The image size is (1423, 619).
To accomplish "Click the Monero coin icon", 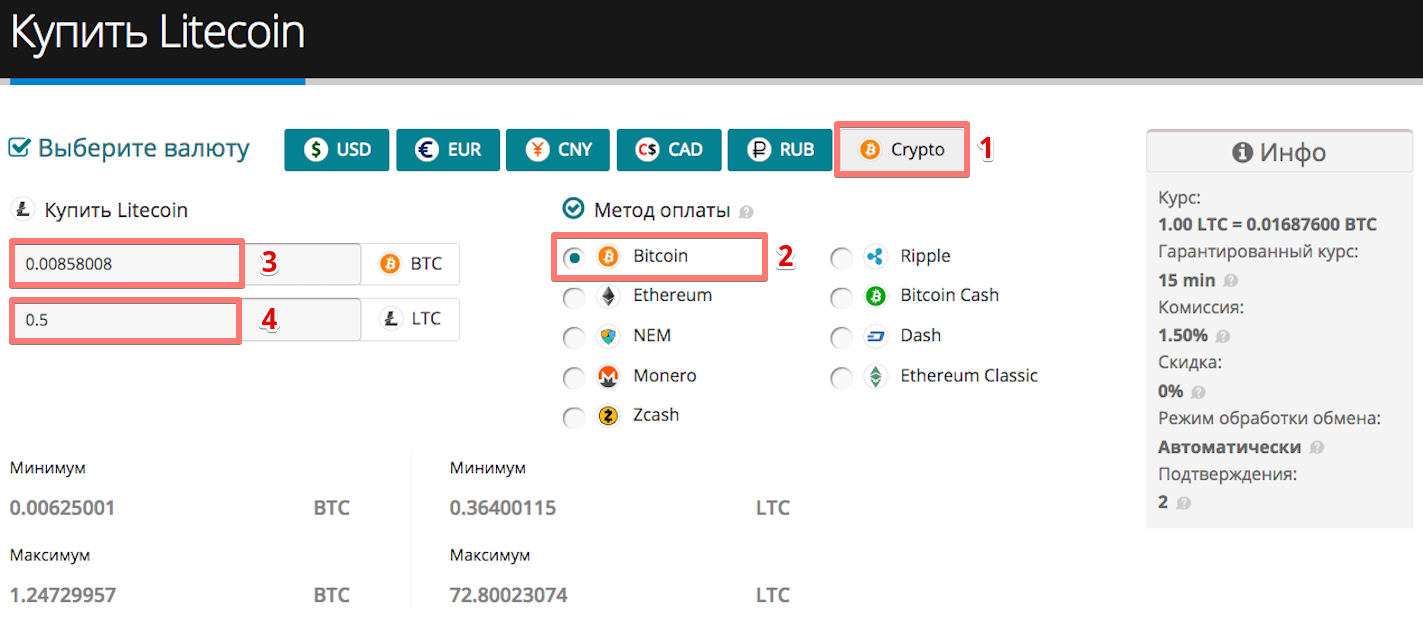I will pos(608,376).
